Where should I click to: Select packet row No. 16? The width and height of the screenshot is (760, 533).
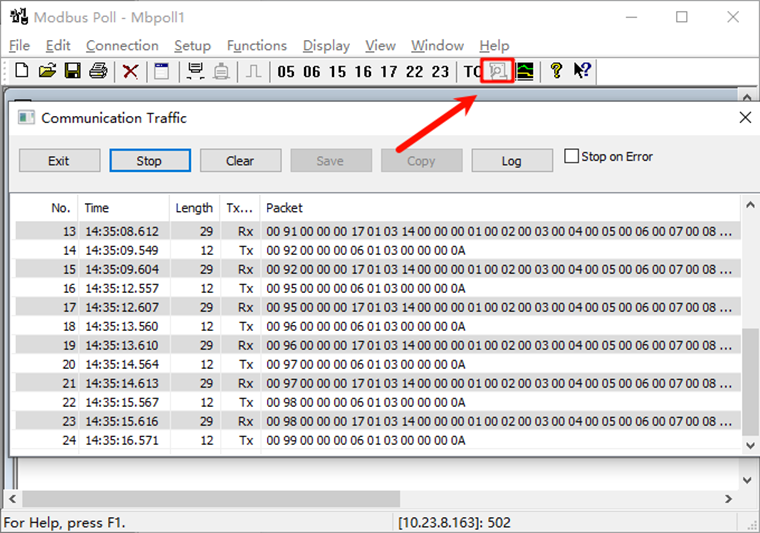[x=378, y=288]
